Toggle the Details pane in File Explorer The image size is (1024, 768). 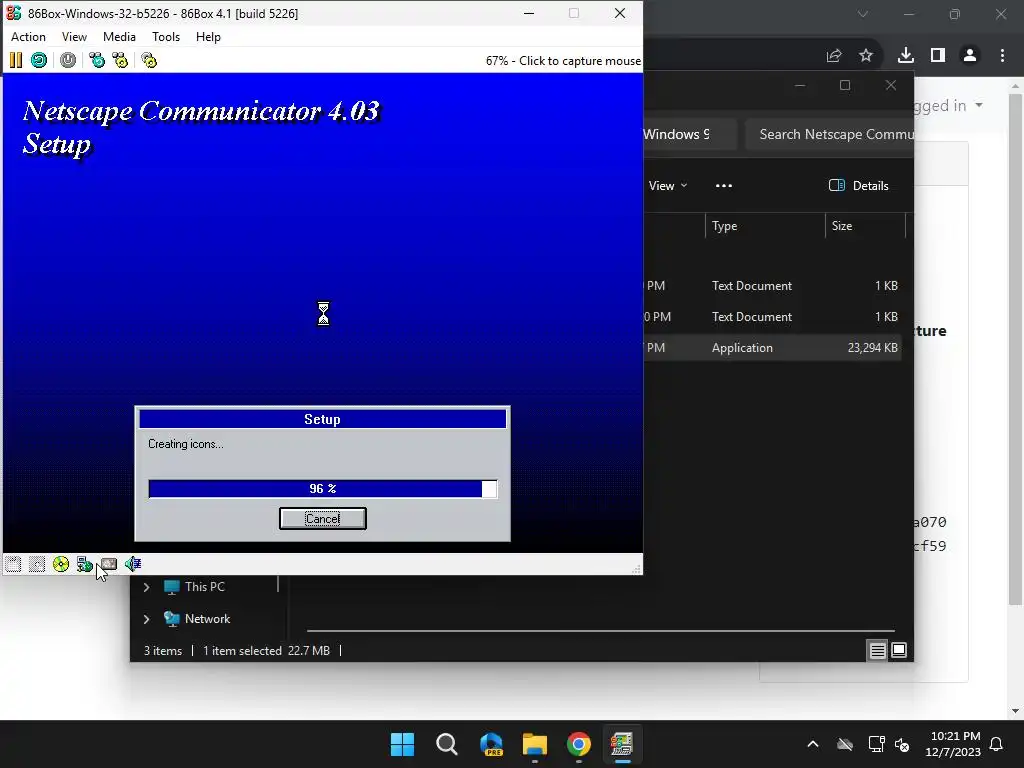point(858,185)
